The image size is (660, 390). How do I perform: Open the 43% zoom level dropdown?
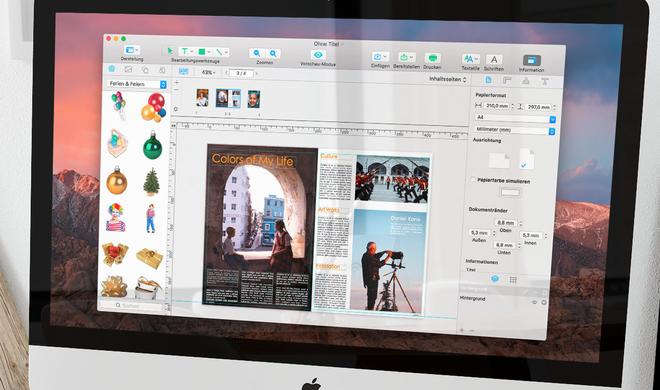point(208,72)
